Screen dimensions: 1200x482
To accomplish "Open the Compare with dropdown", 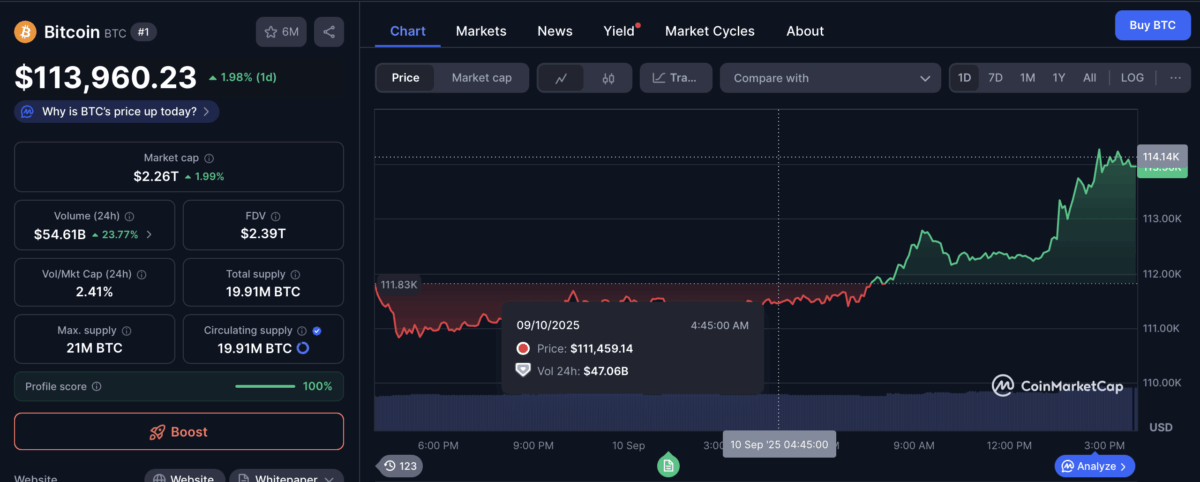I will 830,78.
